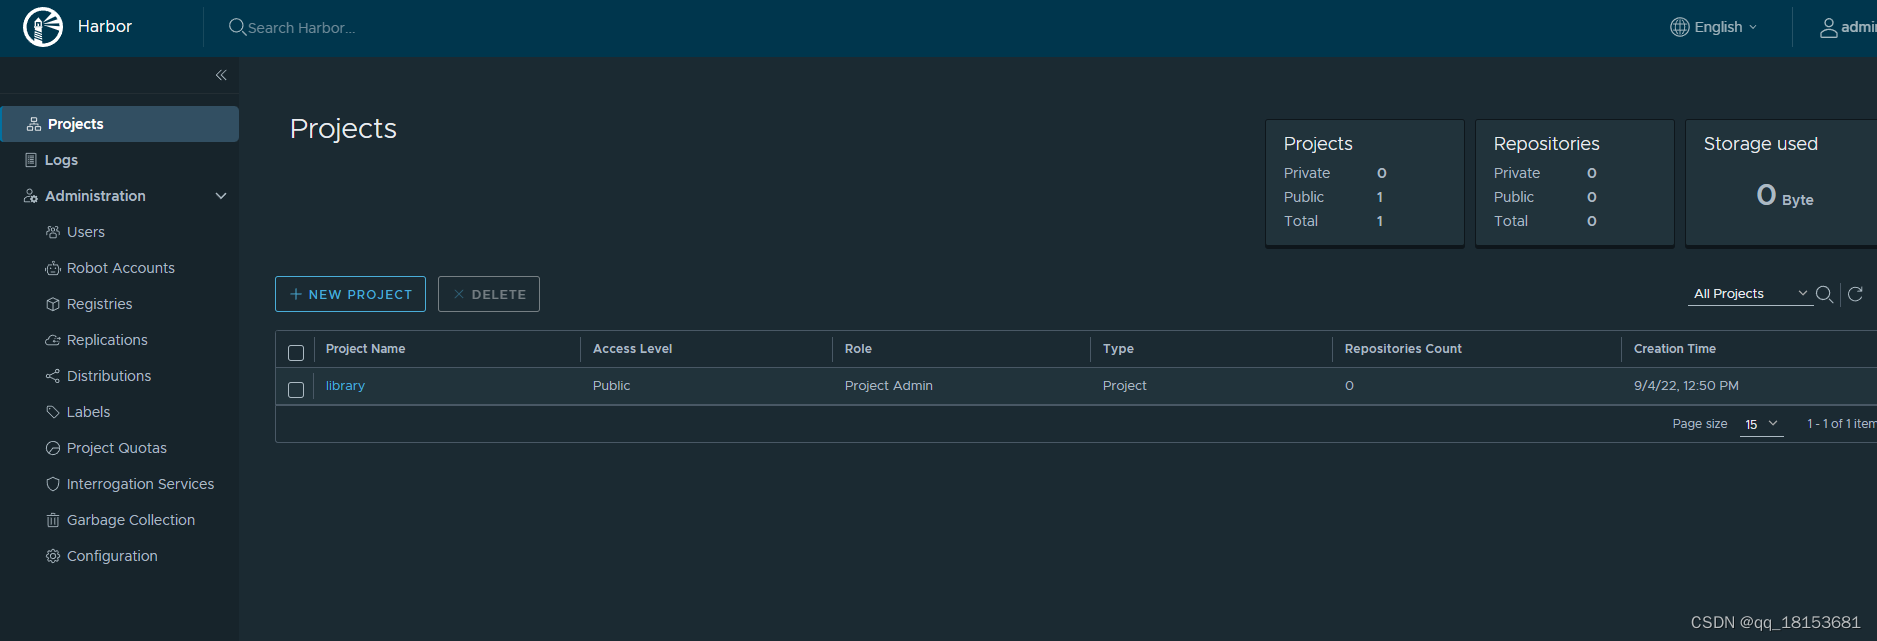Image resolution: width=1877 pixels, height=641 pixels.
Task: Go to Robot Accounts page
Action: point(119,268)
